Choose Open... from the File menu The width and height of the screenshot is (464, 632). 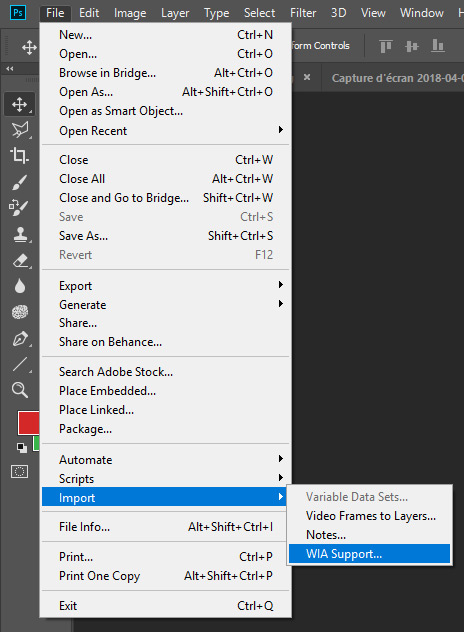(165, 54)
